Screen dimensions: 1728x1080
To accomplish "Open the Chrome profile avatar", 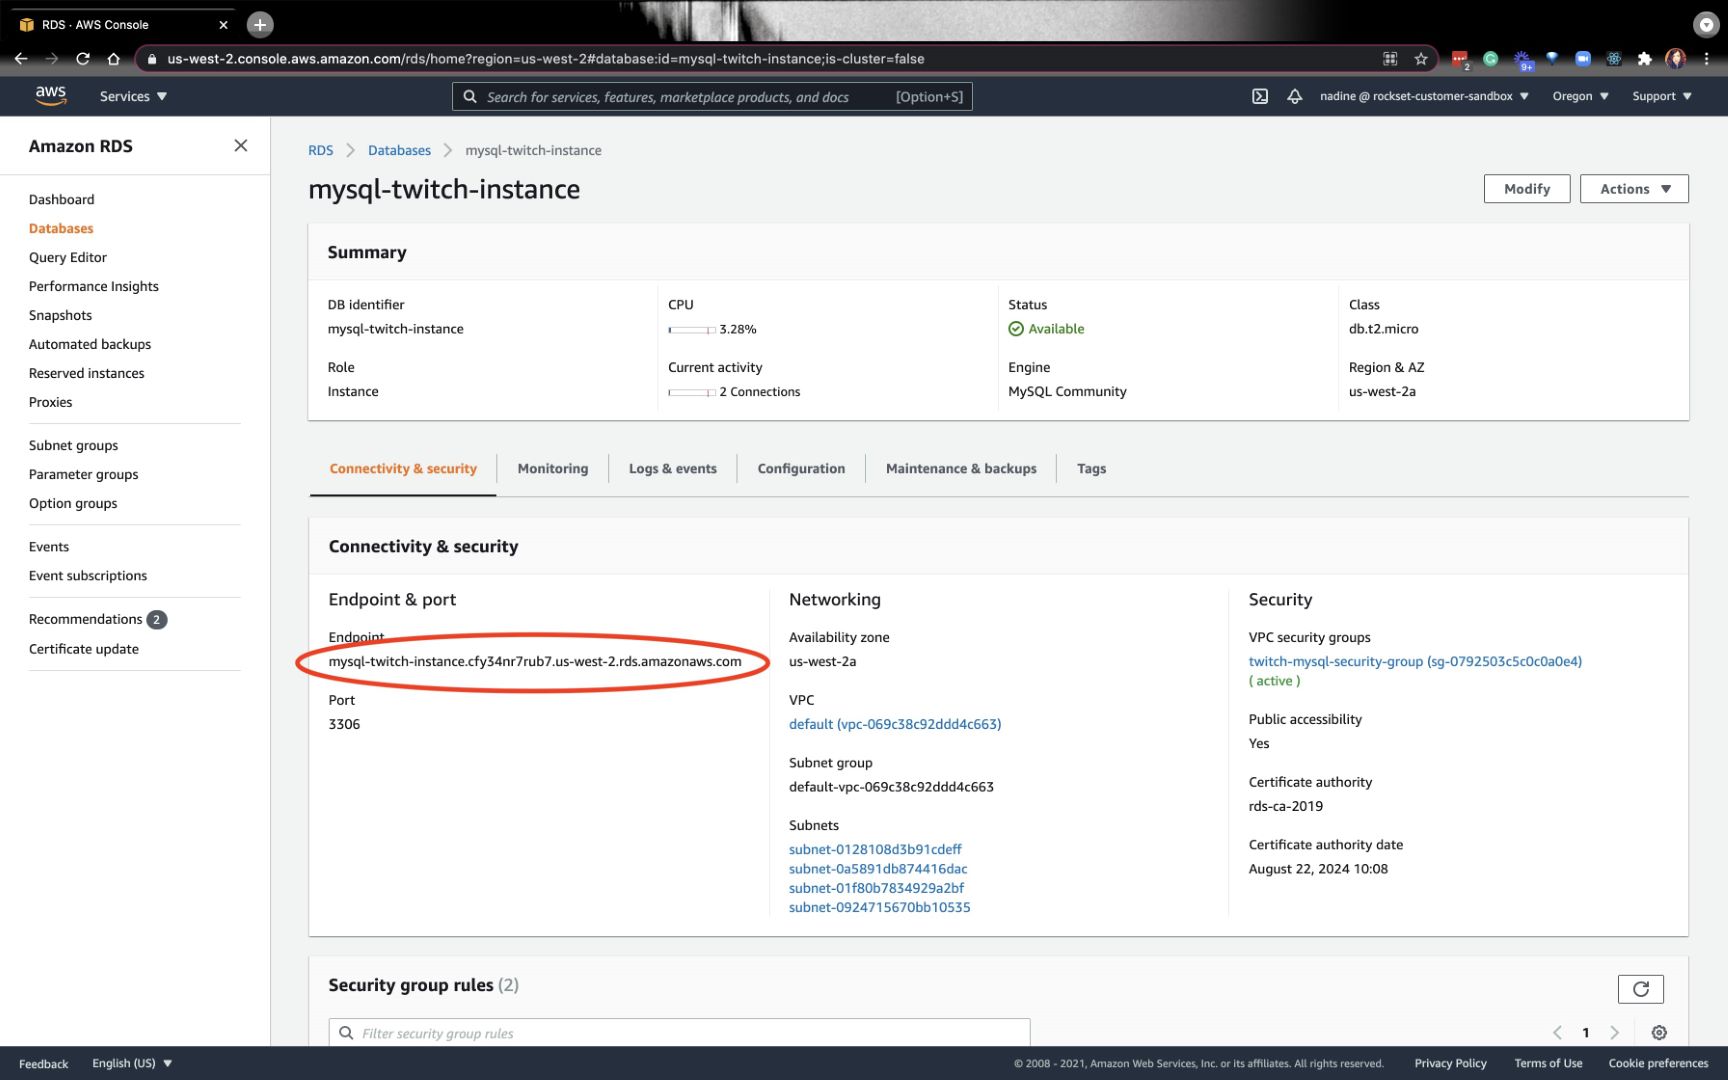I will [x=1676, y=59].
